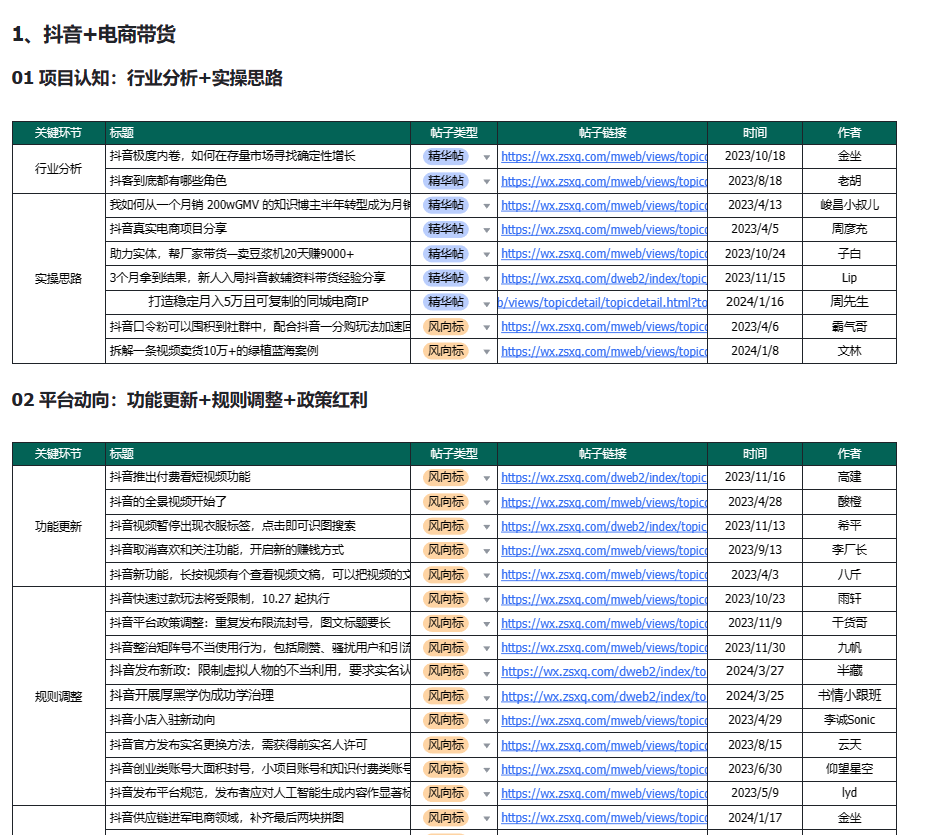Expand type dropdown in 抖音真实电商项目分享 row
Image resolution: width=952 pixels, height=835 pixels.
point(486,230)
